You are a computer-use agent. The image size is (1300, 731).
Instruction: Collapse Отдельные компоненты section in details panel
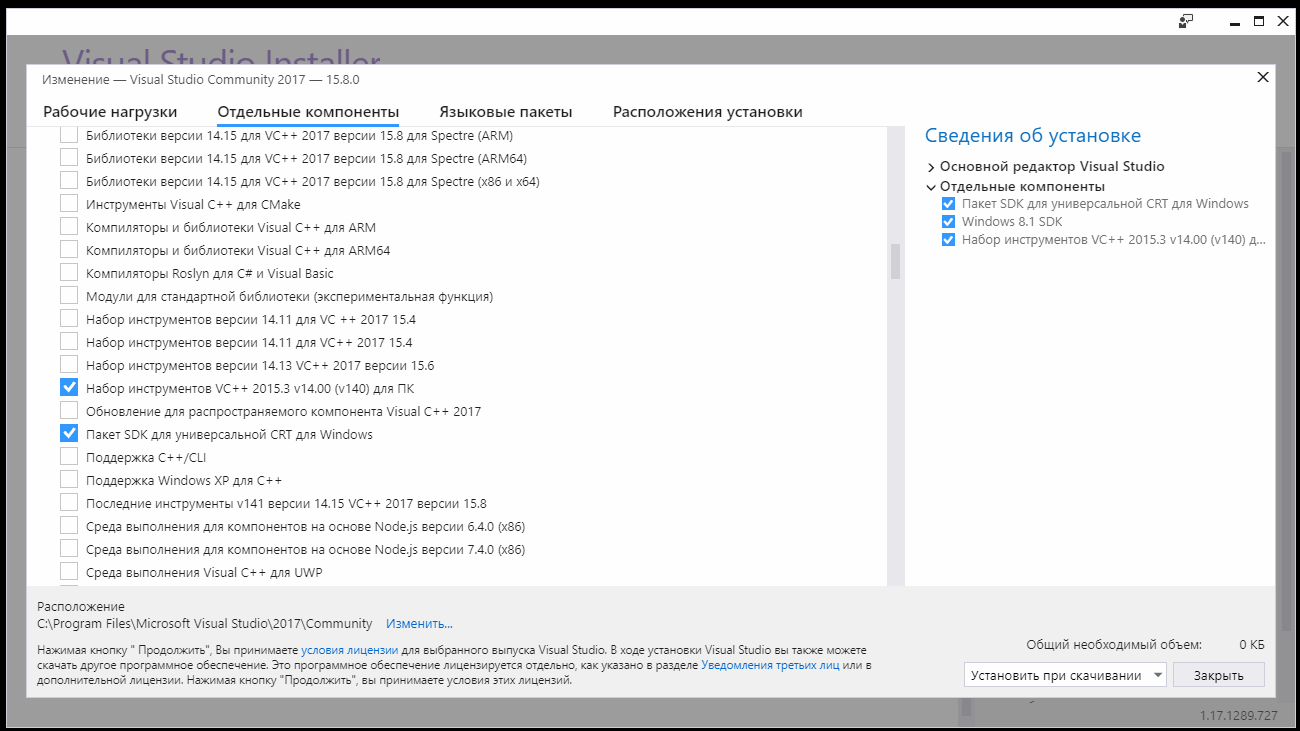[931, 187]
